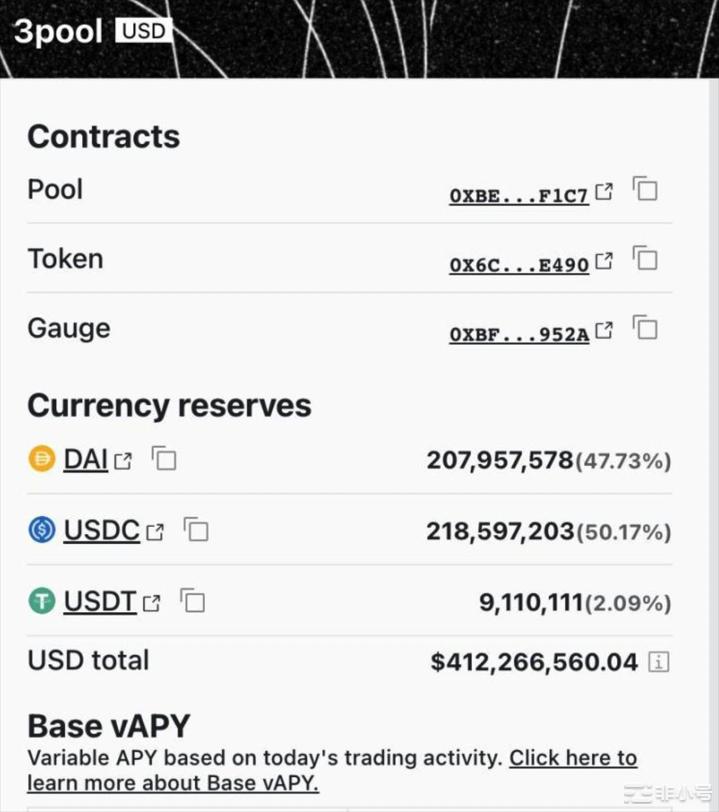Open Token contract external link
The image size is (719, 812).
604,260
